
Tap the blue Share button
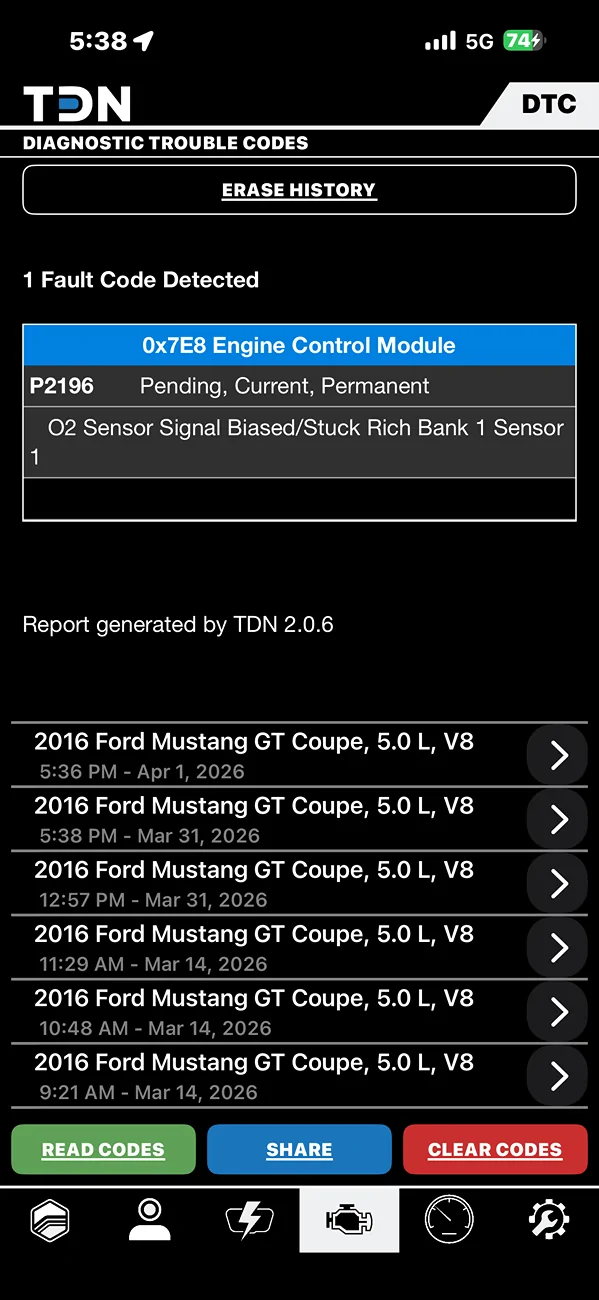[299, 1149]
